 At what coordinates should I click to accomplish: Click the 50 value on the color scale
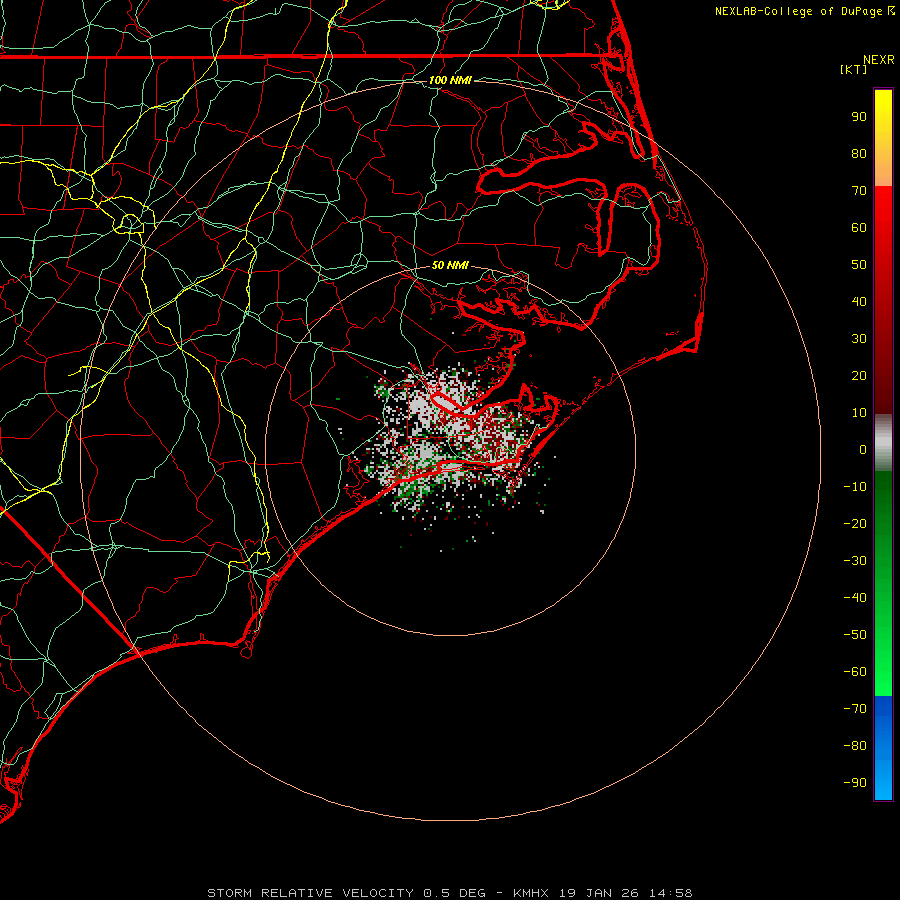click(x=859, y=265)
